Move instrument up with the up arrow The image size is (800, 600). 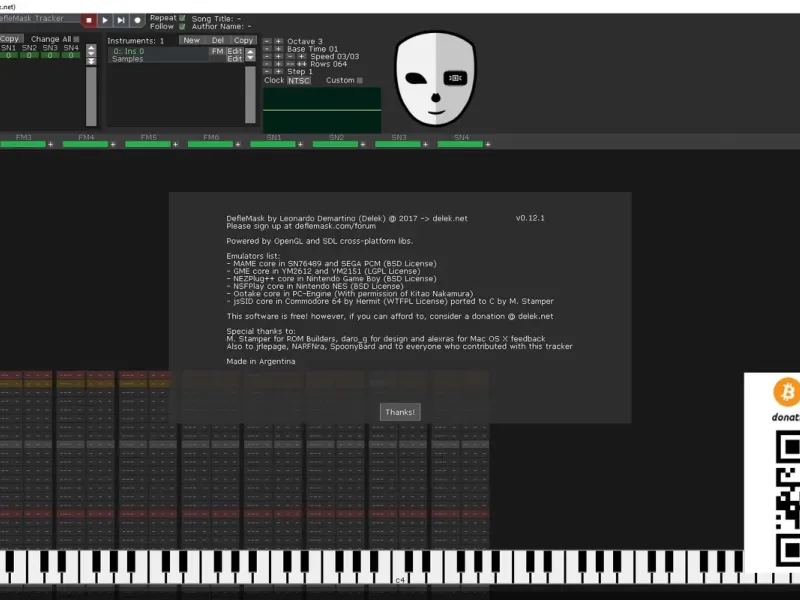click(x=250, y=52)
